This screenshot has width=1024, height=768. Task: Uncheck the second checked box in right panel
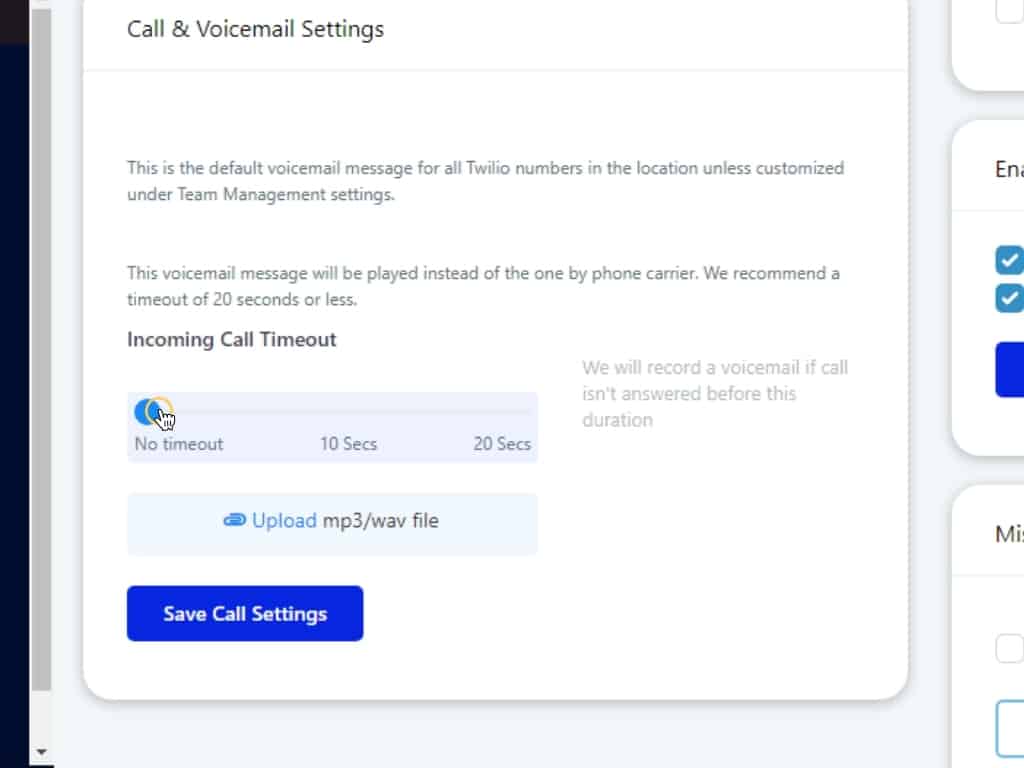click(1009, 298)
